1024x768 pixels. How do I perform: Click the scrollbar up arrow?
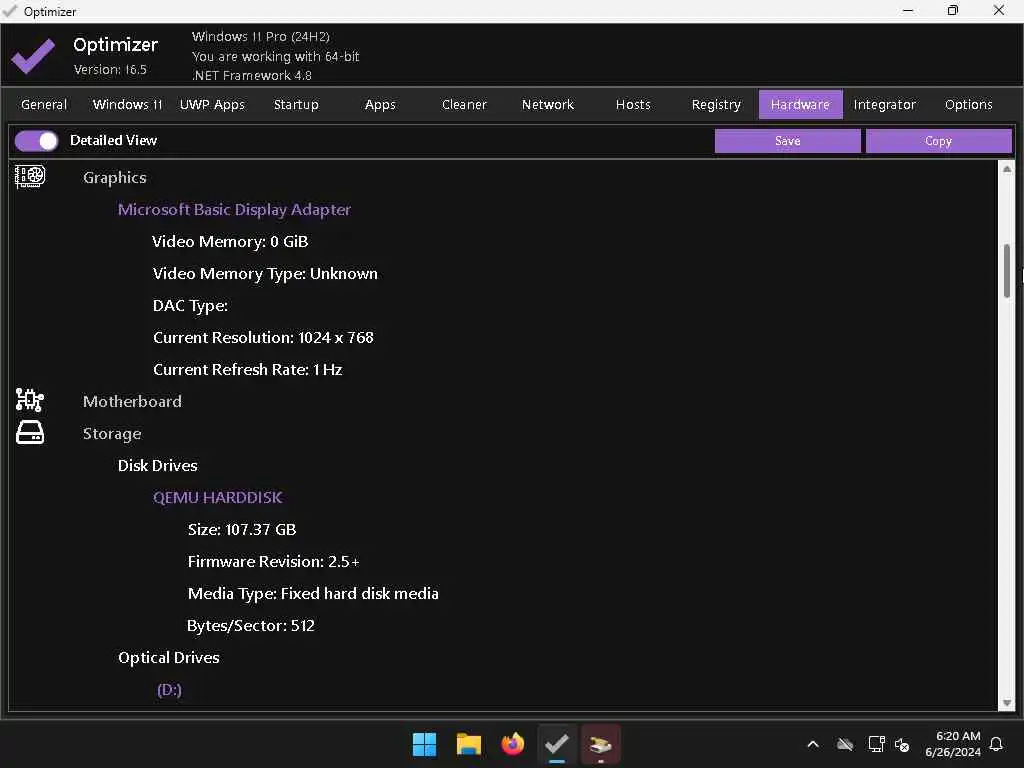(1006, 169)
